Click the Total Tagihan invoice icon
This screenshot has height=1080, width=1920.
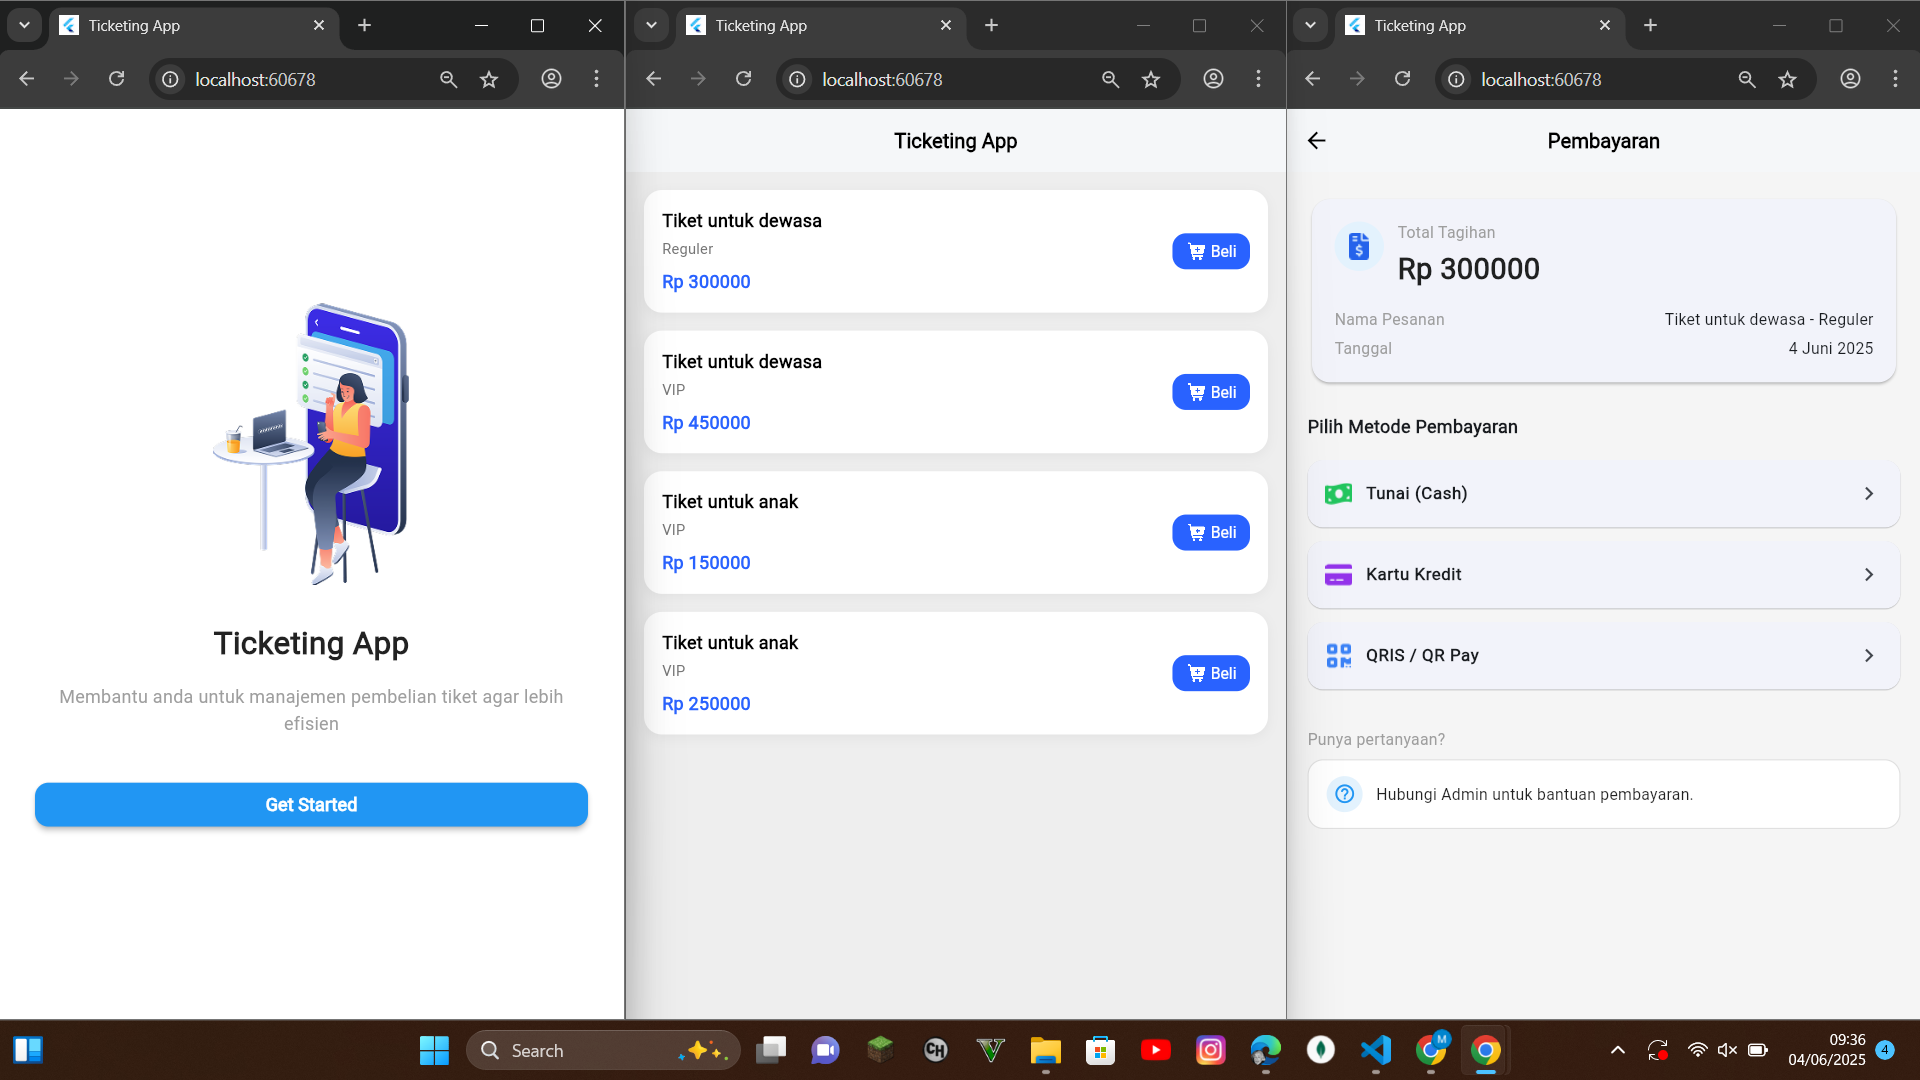[1358, 246]
